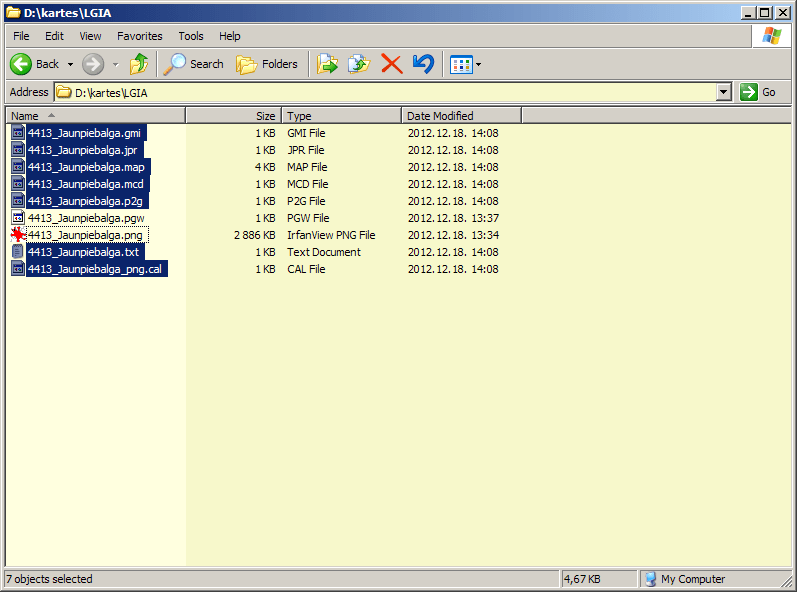The height and width of the screenshot is (592, 797).
Task: Sort by the Name column header
Action: coord(96,116)
